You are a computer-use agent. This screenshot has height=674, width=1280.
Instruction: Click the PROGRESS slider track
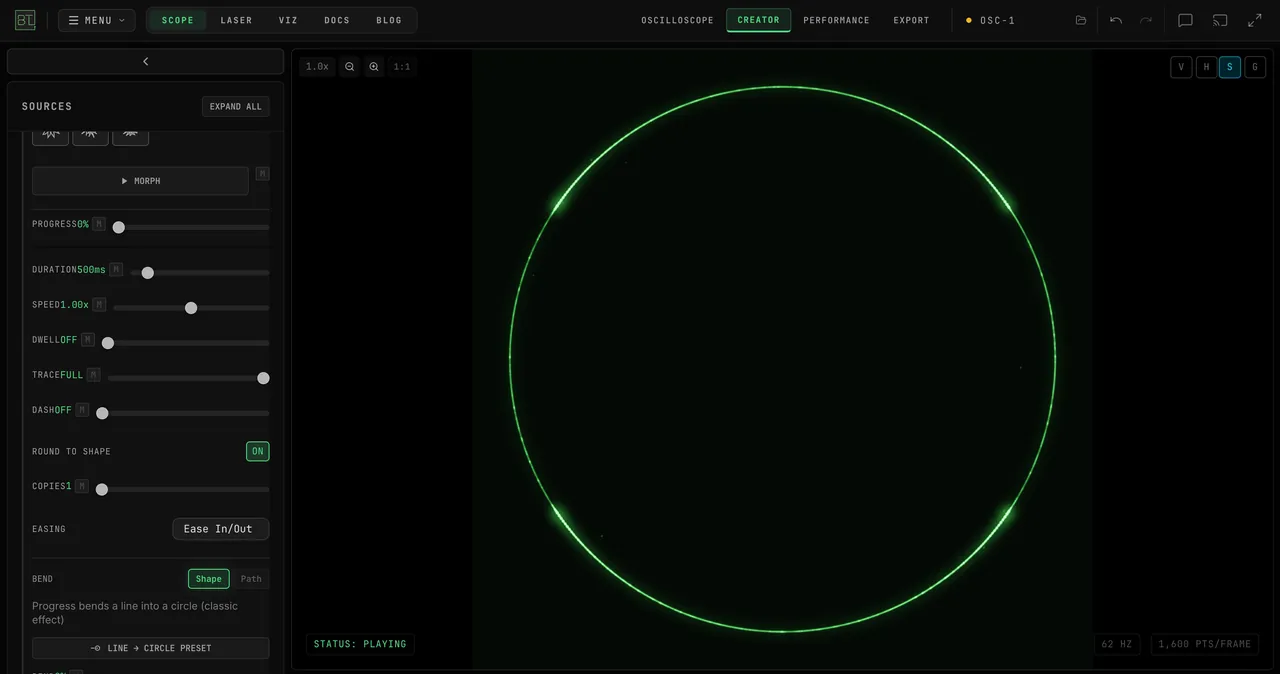(x=189, y=227)
